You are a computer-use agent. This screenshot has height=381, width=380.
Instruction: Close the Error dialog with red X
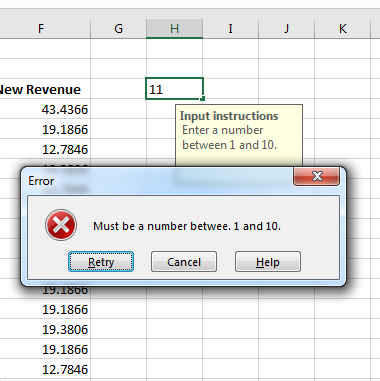[317, 176]
